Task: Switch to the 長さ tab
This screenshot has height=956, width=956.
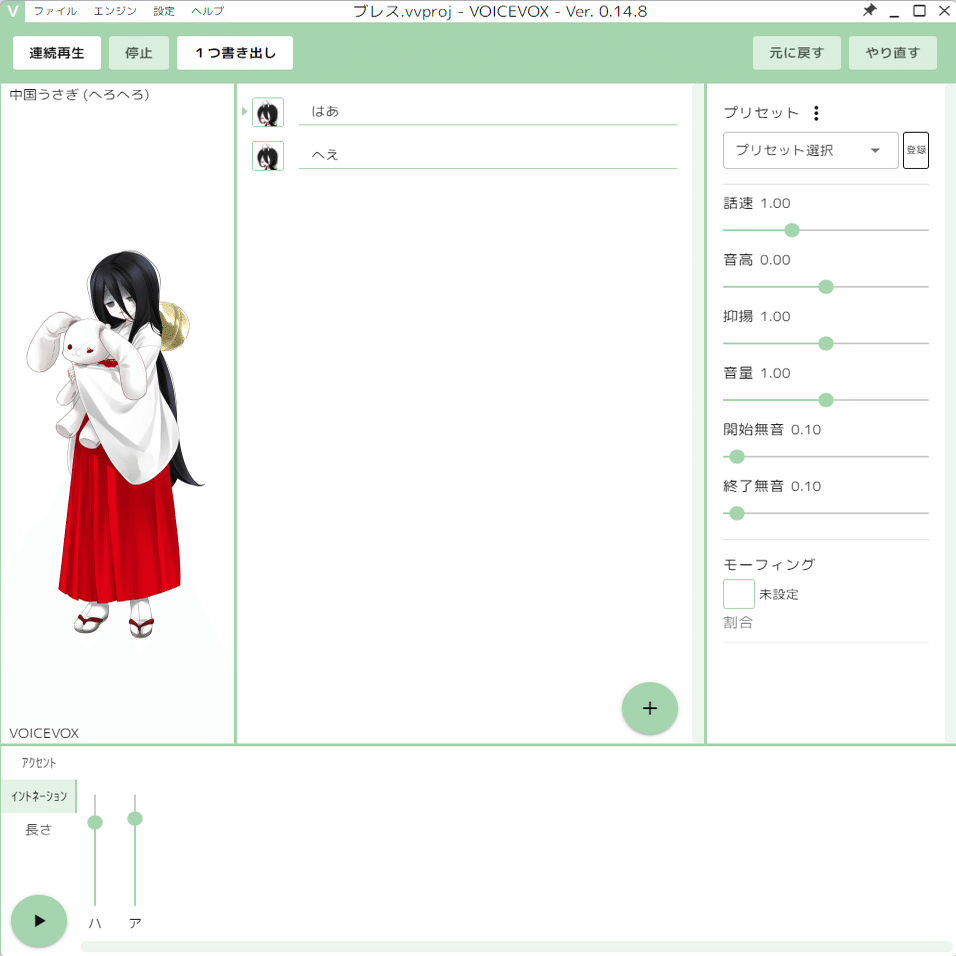Action: (38, 829)
